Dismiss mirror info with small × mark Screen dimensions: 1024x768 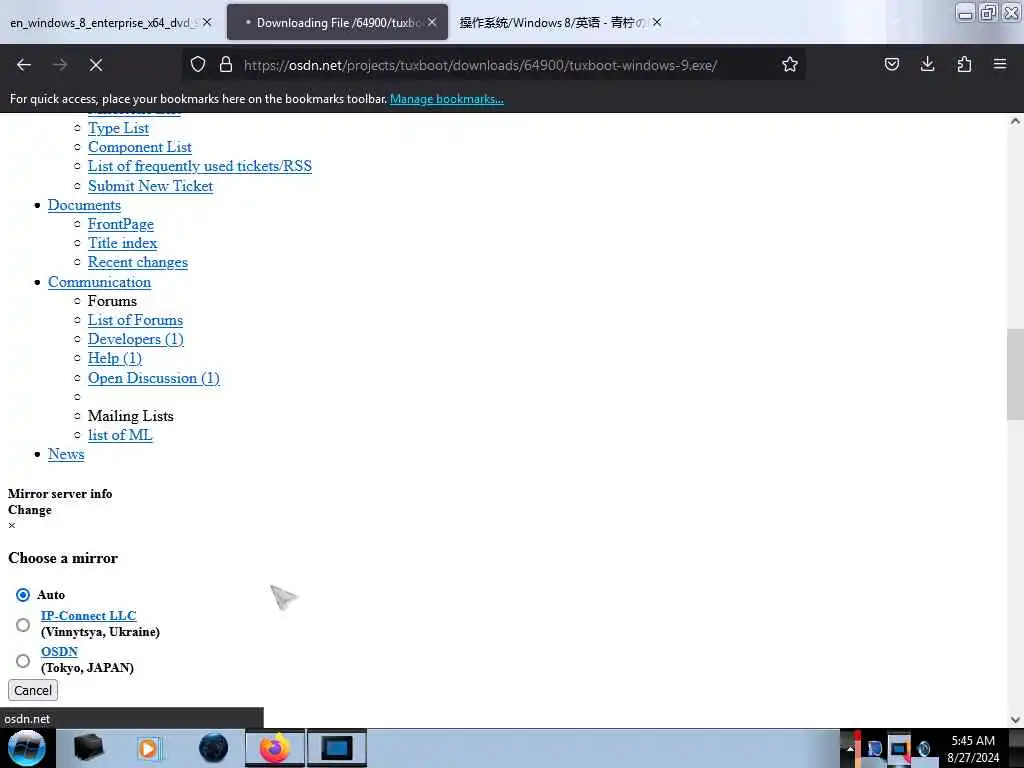[12, 526]
